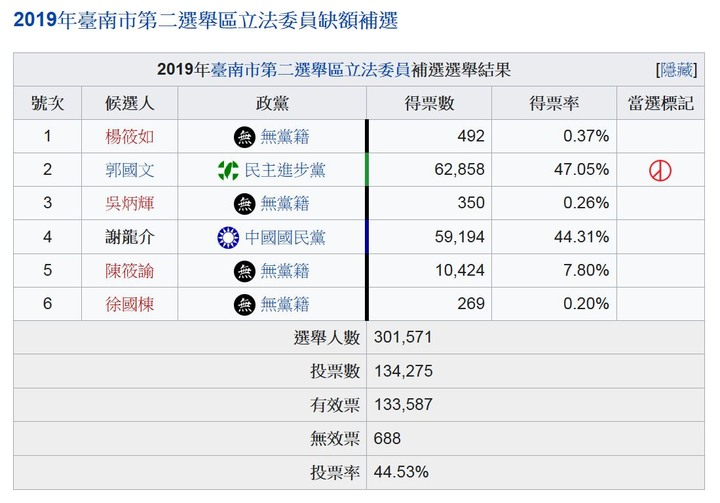Open candidate 吳炳輝 red link
The height and width of the screenshot is (503, 720).
pos(130,204)
